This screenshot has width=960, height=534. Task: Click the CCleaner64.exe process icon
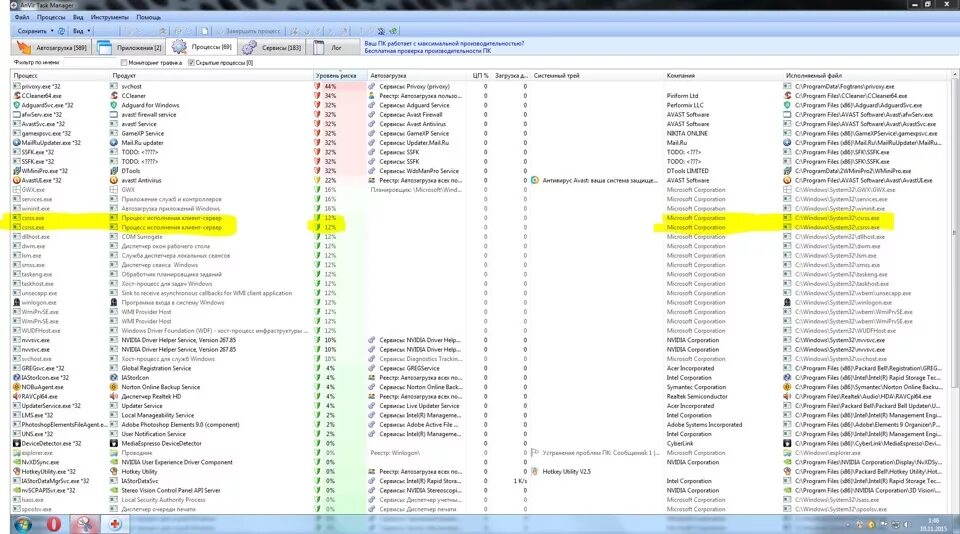click(x=17, y=96)
